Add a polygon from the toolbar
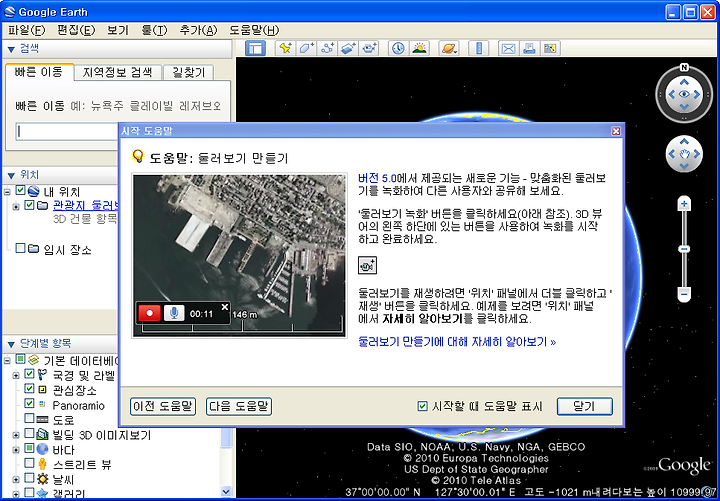This screenshot has width=720, height=501. 306,48
